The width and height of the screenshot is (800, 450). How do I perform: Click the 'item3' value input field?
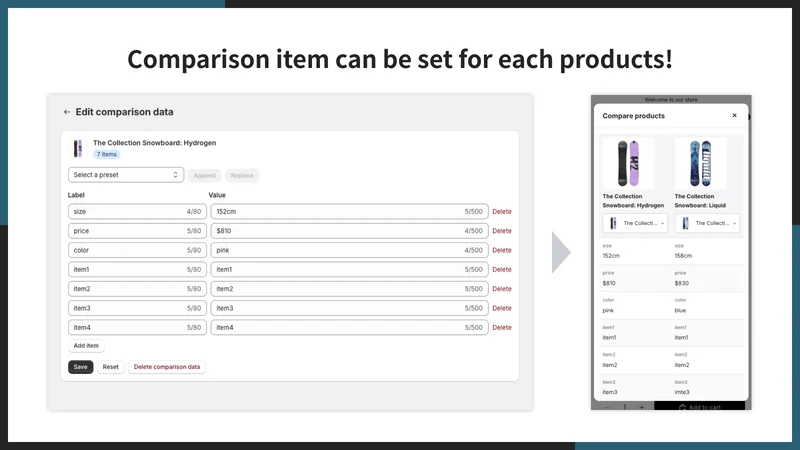[x=349, y=308]
